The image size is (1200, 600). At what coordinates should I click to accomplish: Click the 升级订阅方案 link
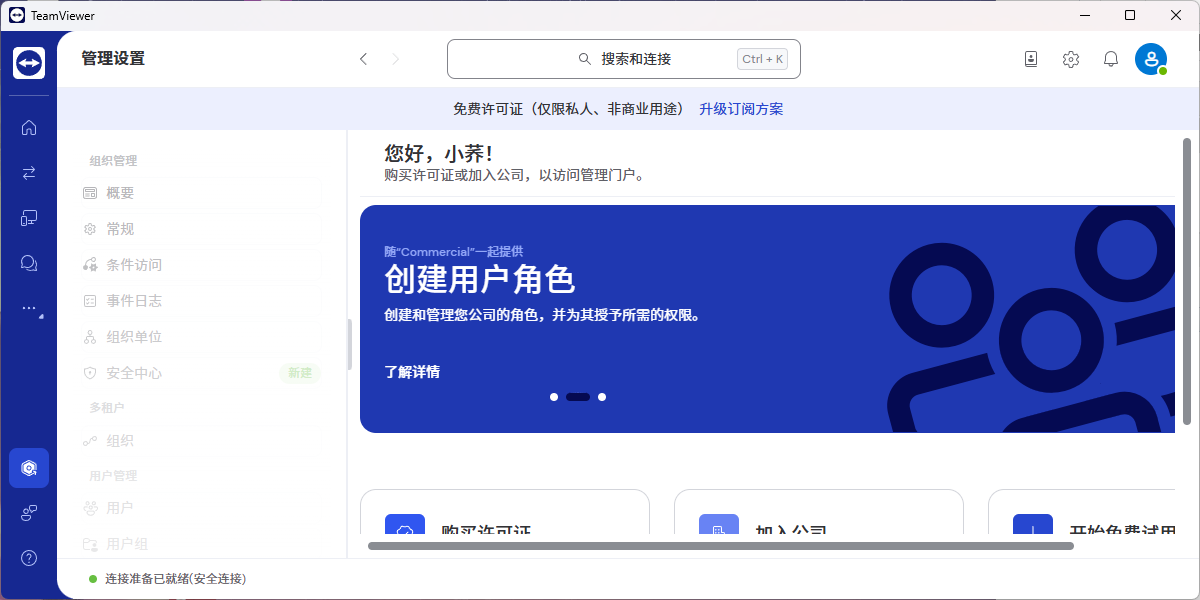pos(741,109)
